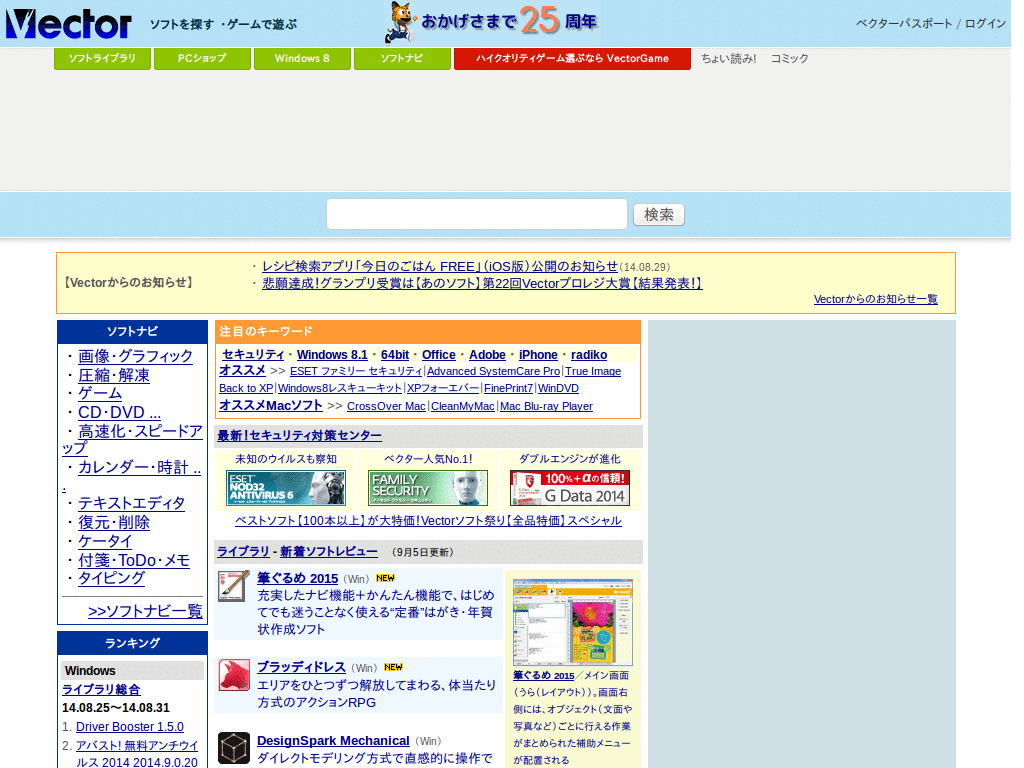Expand the >>ソフトナビ一覧 list link
The image size is (1024, 768).
[145, 611]
